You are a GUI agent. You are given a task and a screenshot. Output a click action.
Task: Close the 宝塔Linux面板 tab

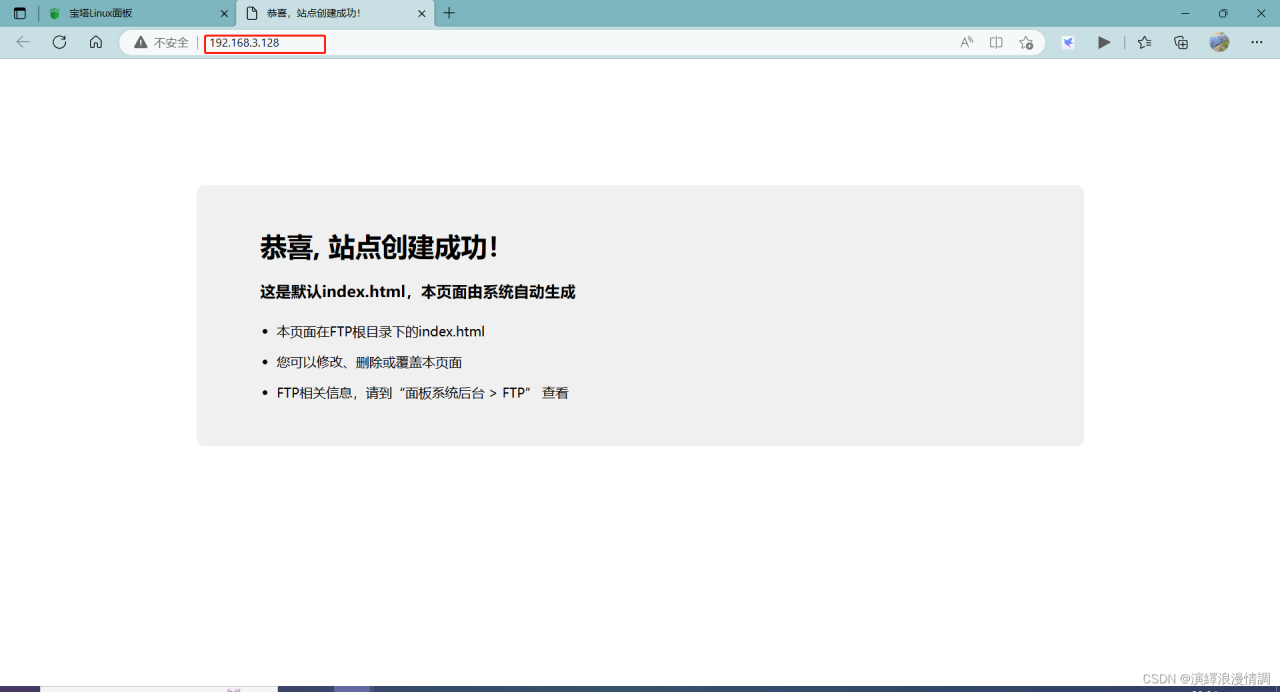click(x=224, y=13)
